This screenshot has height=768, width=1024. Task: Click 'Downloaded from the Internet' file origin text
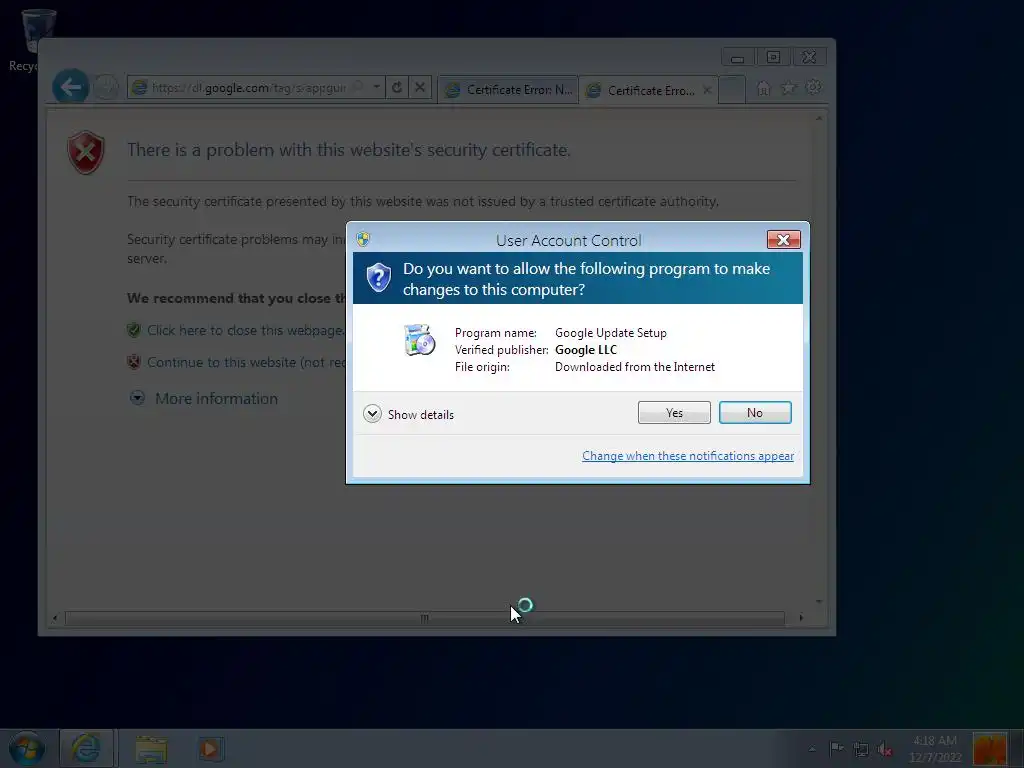635,367
